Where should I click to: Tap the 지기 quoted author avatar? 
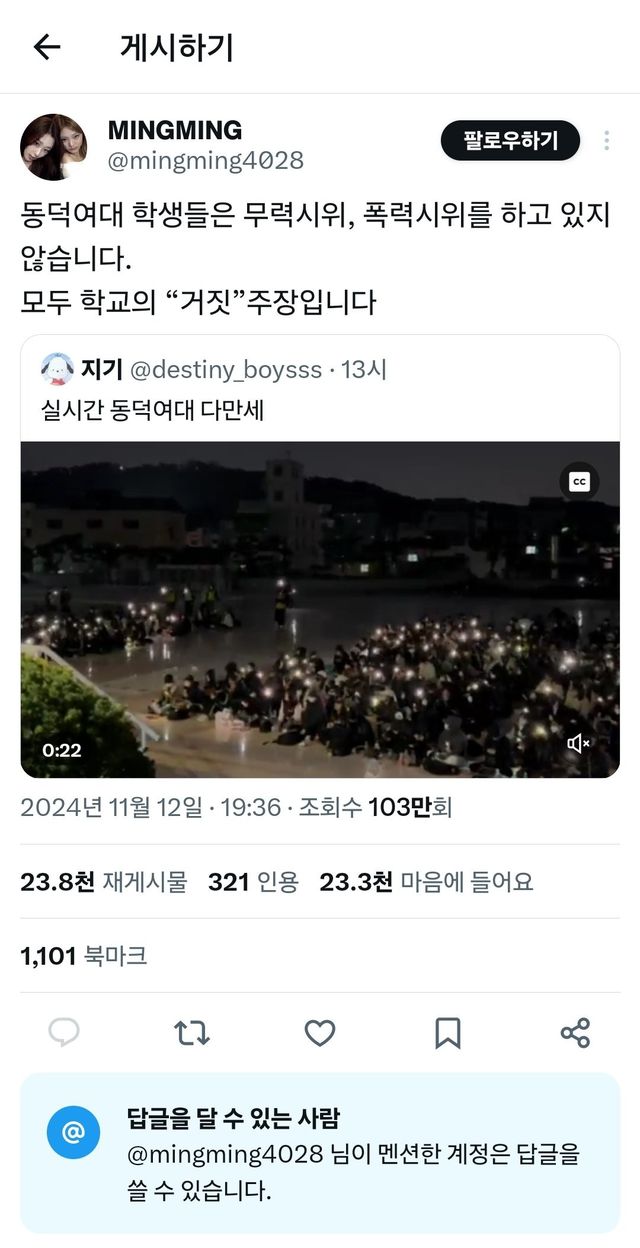pos(57,370)
